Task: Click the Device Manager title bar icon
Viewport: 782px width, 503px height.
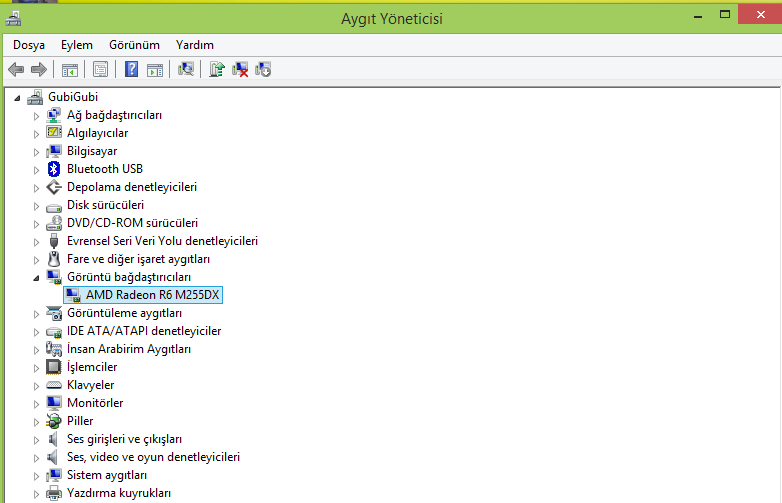Action: (x=13, y=18)
